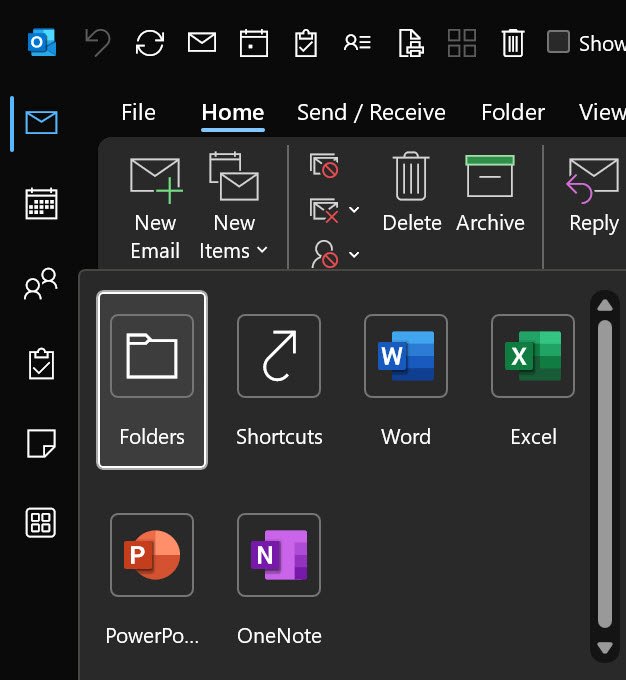
Task: Click the Ignore conversation icon
Action: point(324,165)
